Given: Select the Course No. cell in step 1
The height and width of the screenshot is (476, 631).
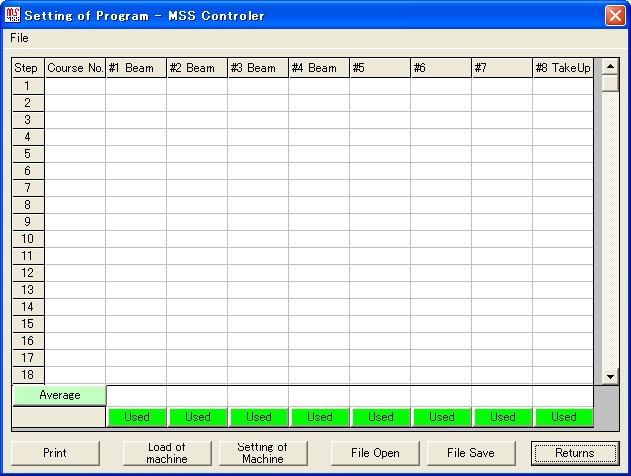Looking at the screenshot, I should 75,86.
